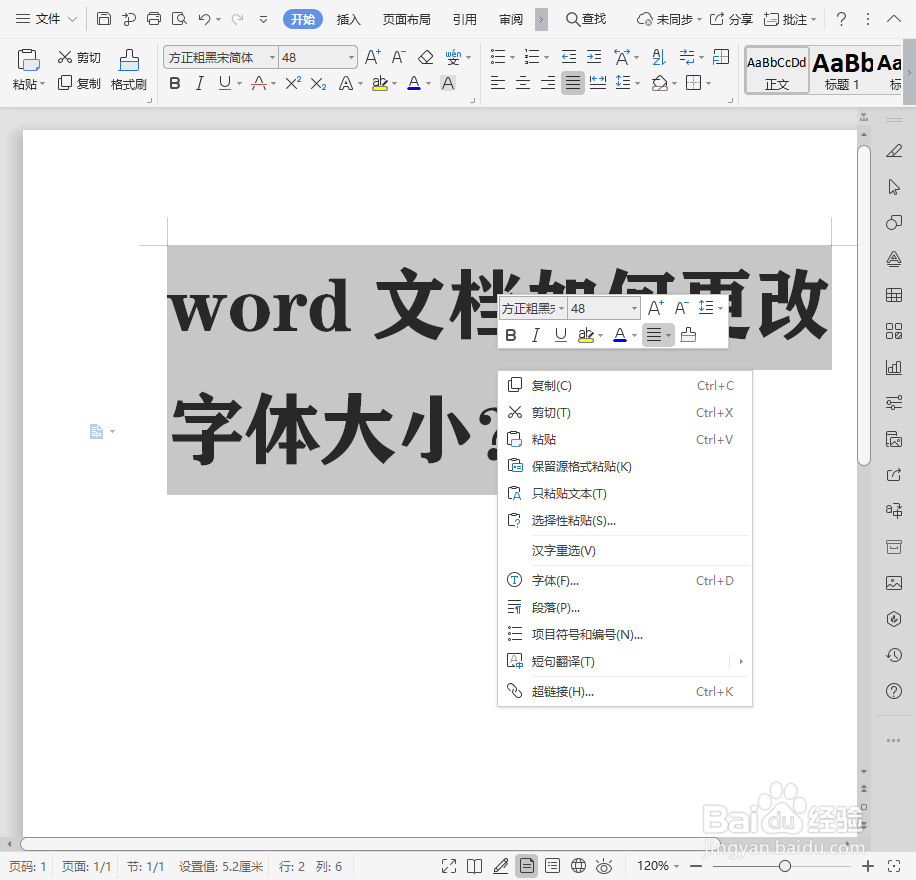Click the 查找 button in the toolbar
Viewport: 916px width, 880px height.
[586, 18]
